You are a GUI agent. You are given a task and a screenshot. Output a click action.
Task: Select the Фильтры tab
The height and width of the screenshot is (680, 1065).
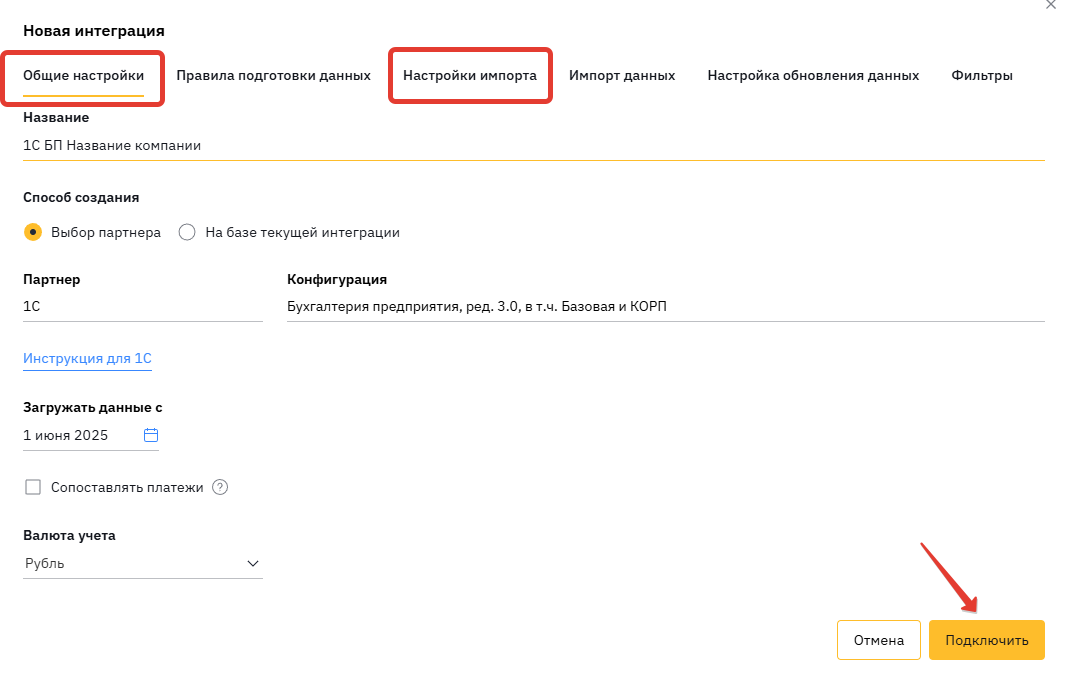click(982, 75)
